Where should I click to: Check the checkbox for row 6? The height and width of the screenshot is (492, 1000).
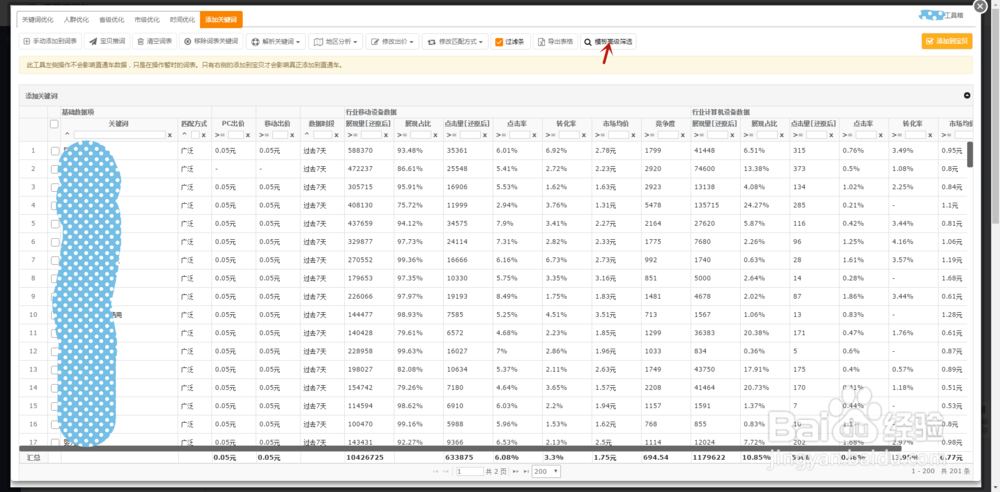point(55,242)
